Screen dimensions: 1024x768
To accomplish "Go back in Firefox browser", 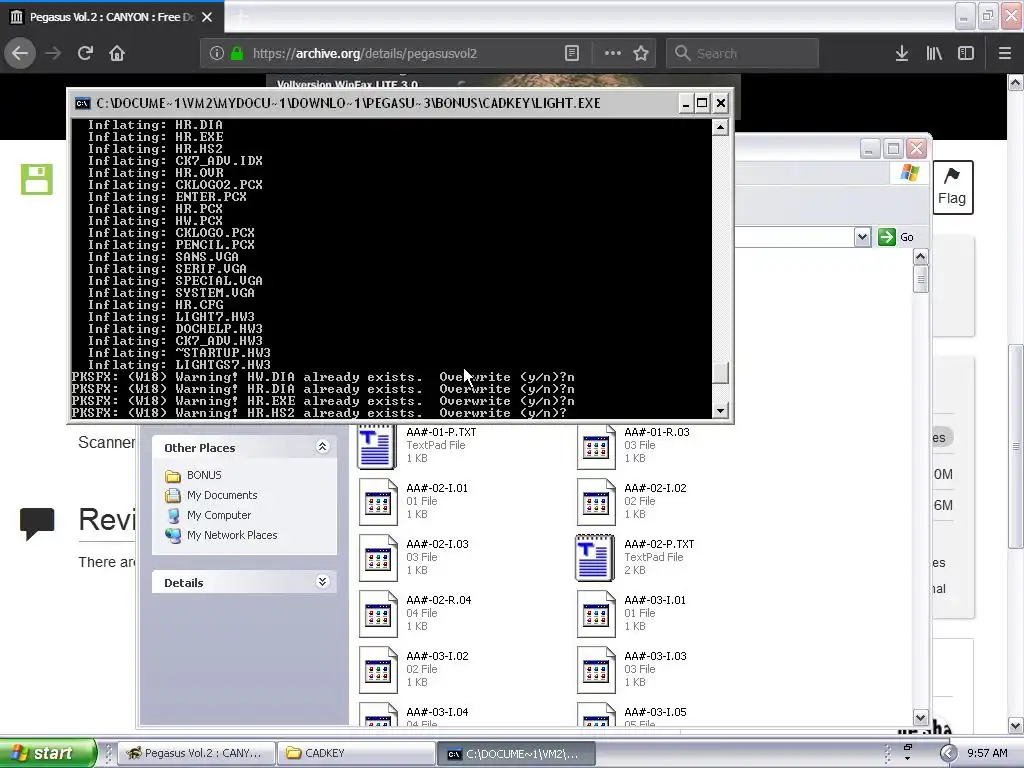I will coord(20,53).
